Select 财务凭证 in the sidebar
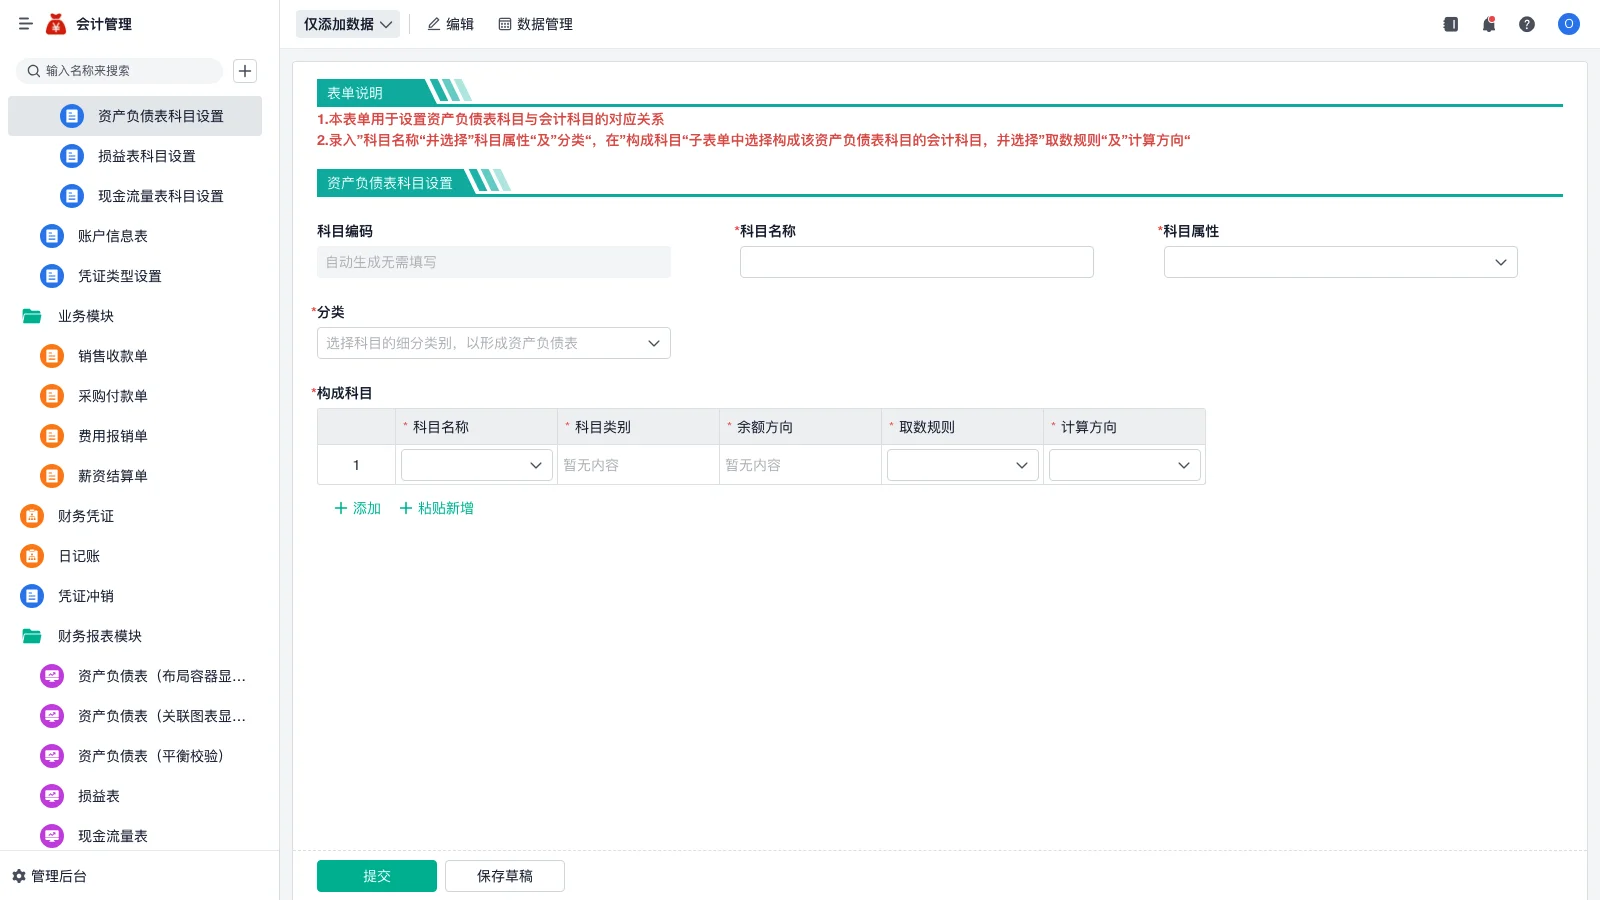Image resolution: width=1600 pixels, height=900 pixels. (x=135, y=516)
